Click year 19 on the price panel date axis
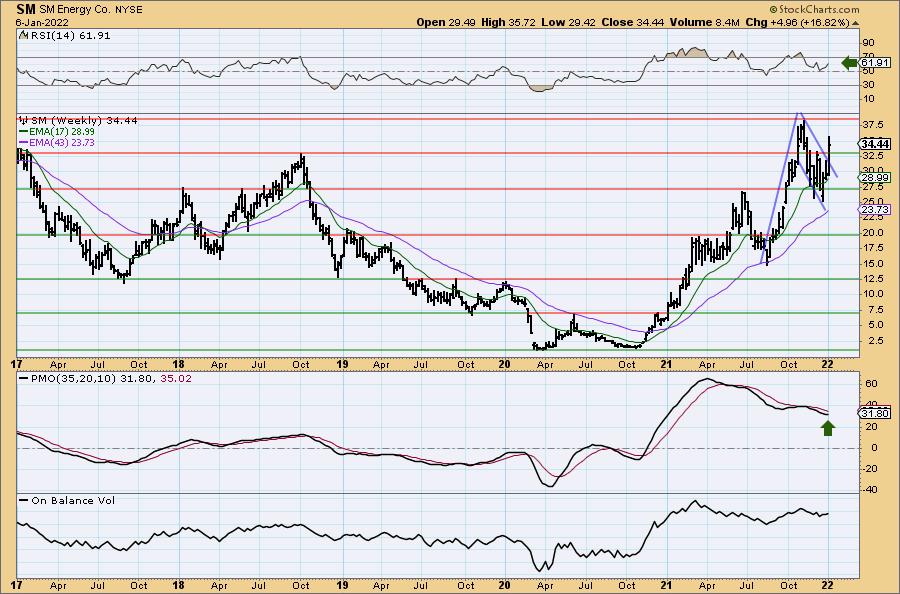This screenshot has height=594, width=900. point(342,364)
